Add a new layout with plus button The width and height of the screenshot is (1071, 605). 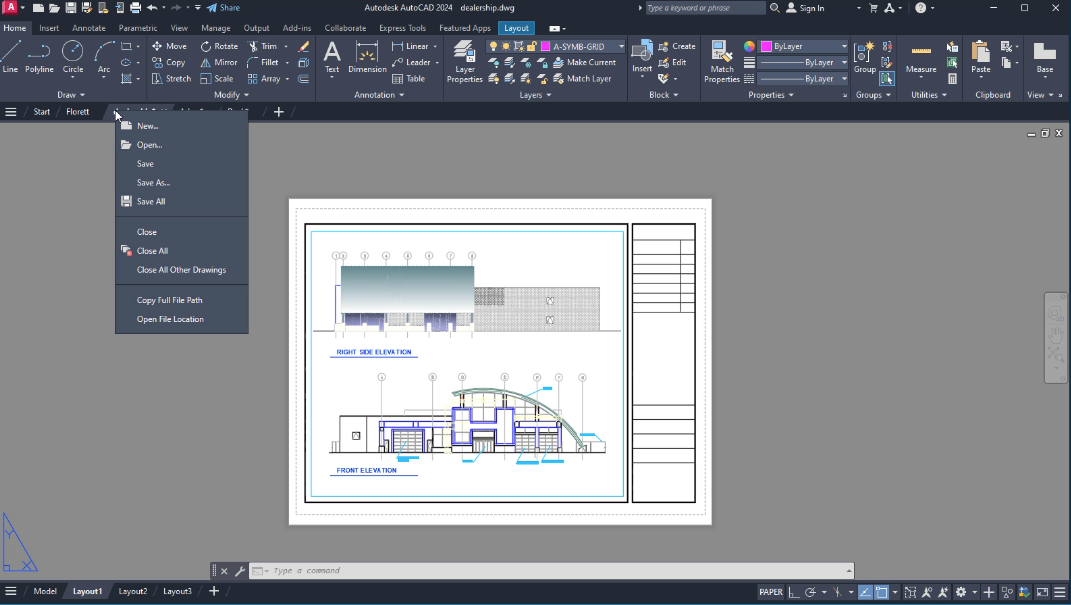tap(214, 591)
